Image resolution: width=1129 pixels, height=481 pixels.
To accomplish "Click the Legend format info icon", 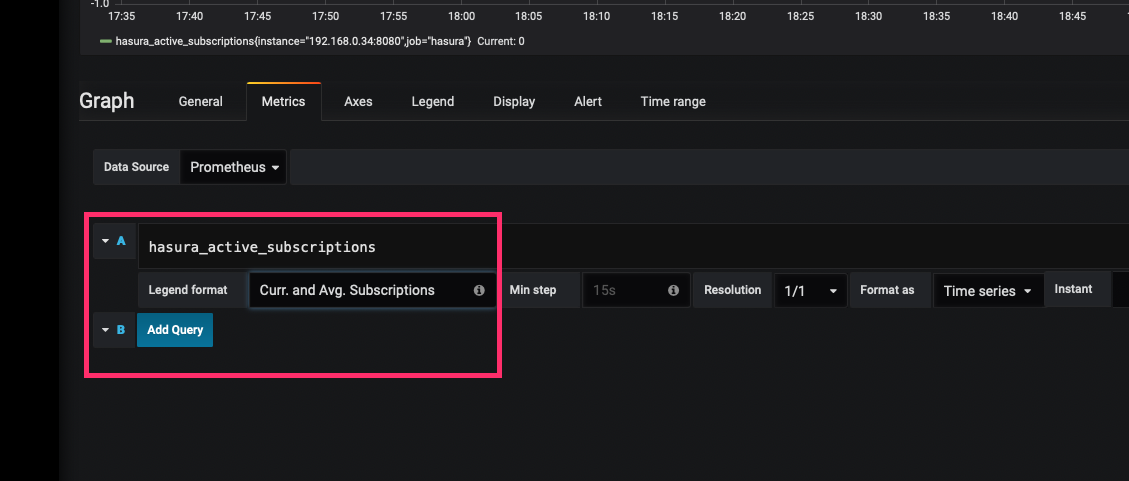I will tap(479, 290).
